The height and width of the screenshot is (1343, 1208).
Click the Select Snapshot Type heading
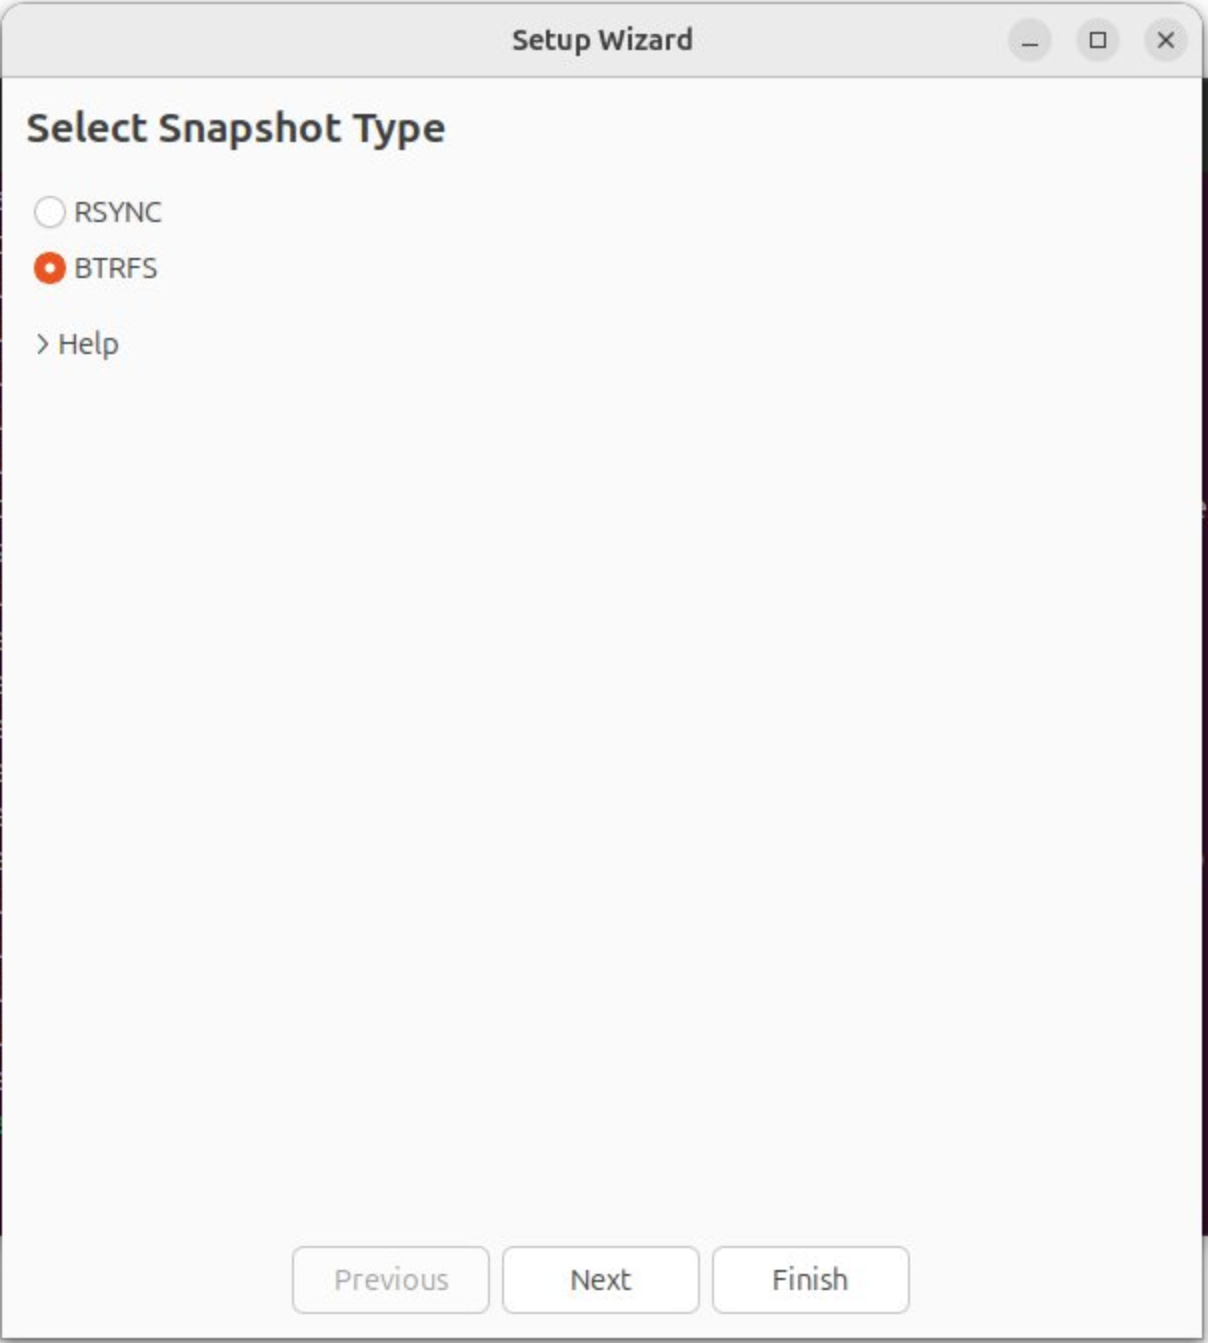tap(236, 128)
